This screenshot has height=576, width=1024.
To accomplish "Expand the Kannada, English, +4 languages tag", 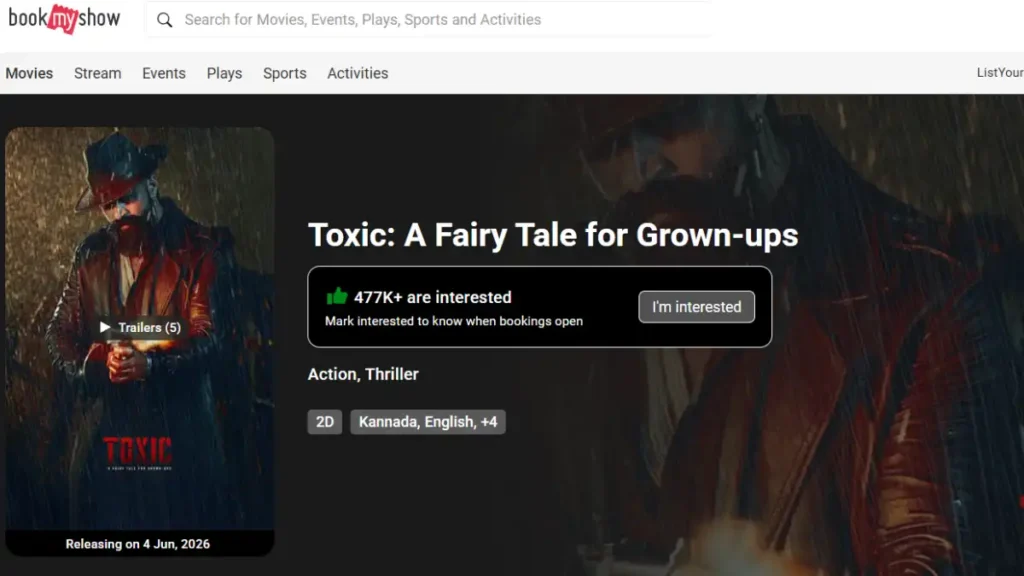I will tap(428, 422).
